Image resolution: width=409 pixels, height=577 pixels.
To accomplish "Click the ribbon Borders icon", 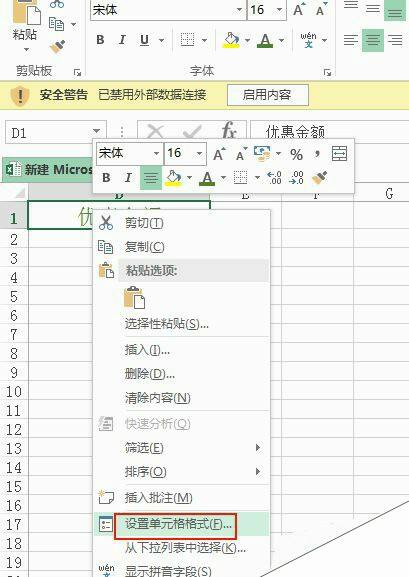I will tap(187, 40).
